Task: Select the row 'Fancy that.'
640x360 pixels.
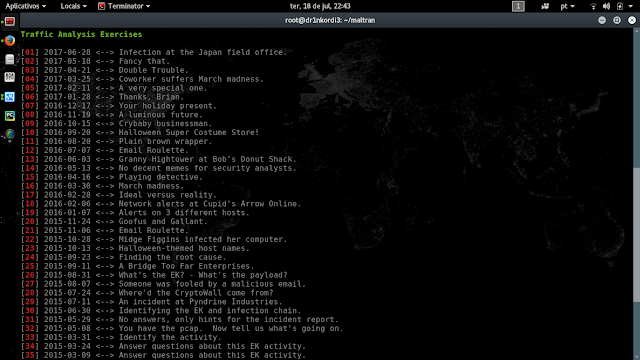Action: click(x=95, y=61)
